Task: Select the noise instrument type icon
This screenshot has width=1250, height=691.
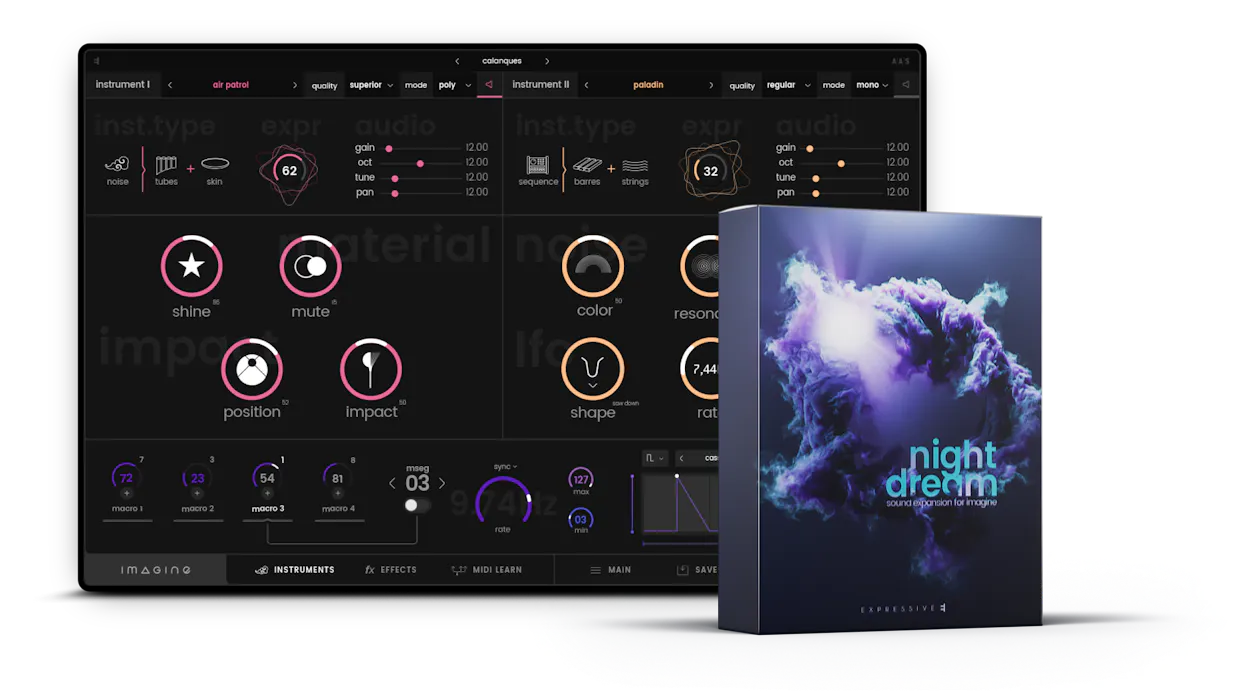Action: (117, 164)
